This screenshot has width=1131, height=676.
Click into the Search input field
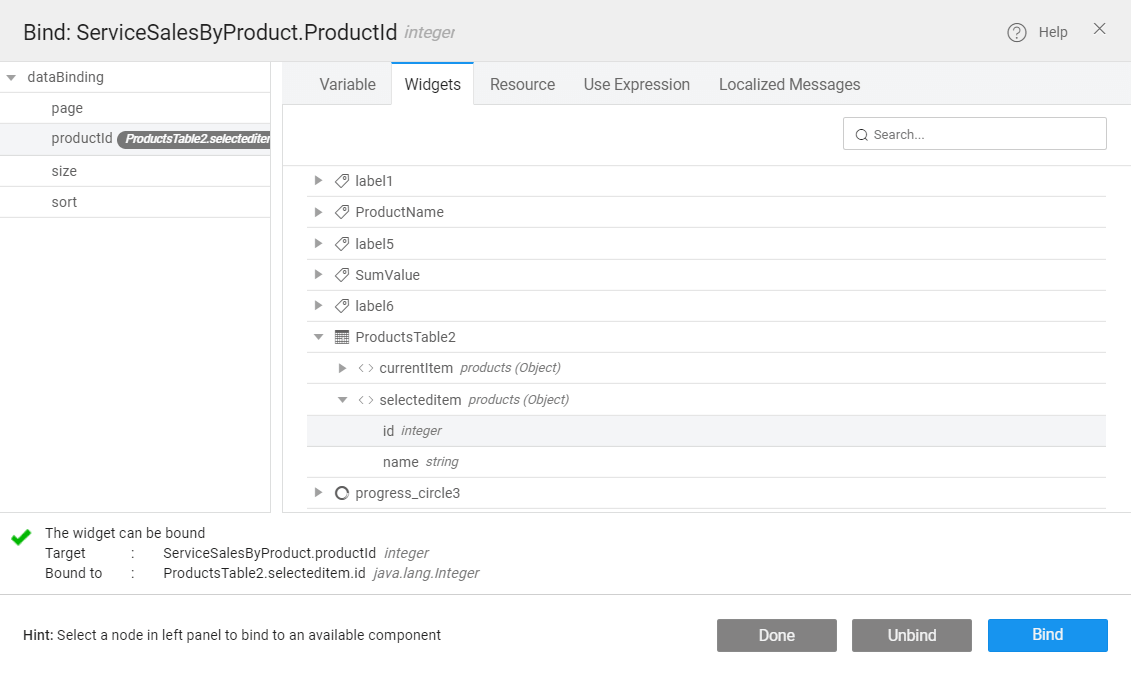[x=985, y=134]
